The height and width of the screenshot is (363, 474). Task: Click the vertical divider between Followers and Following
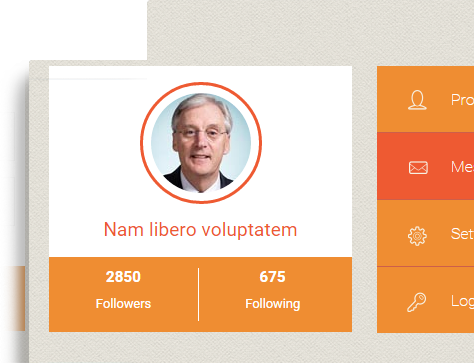tap(198, 294)
